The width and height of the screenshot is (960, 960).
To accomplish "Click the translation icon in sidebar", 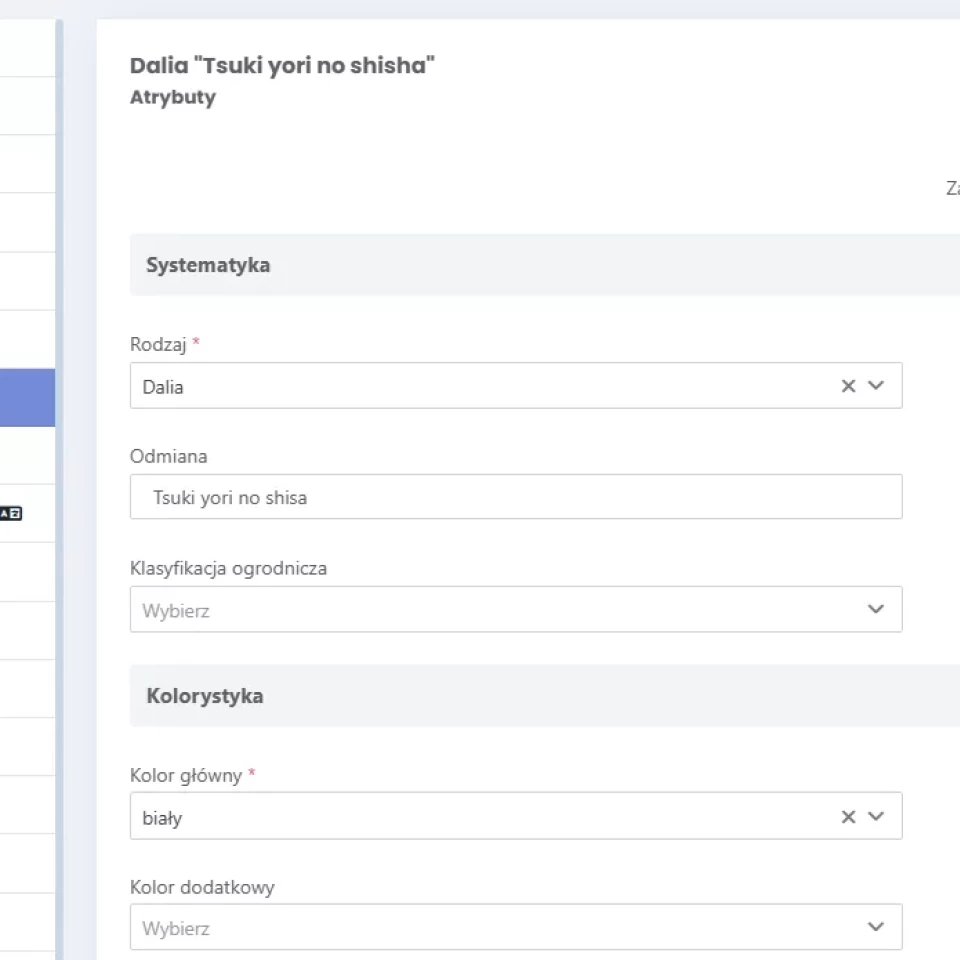I will (x=10, y=513).
